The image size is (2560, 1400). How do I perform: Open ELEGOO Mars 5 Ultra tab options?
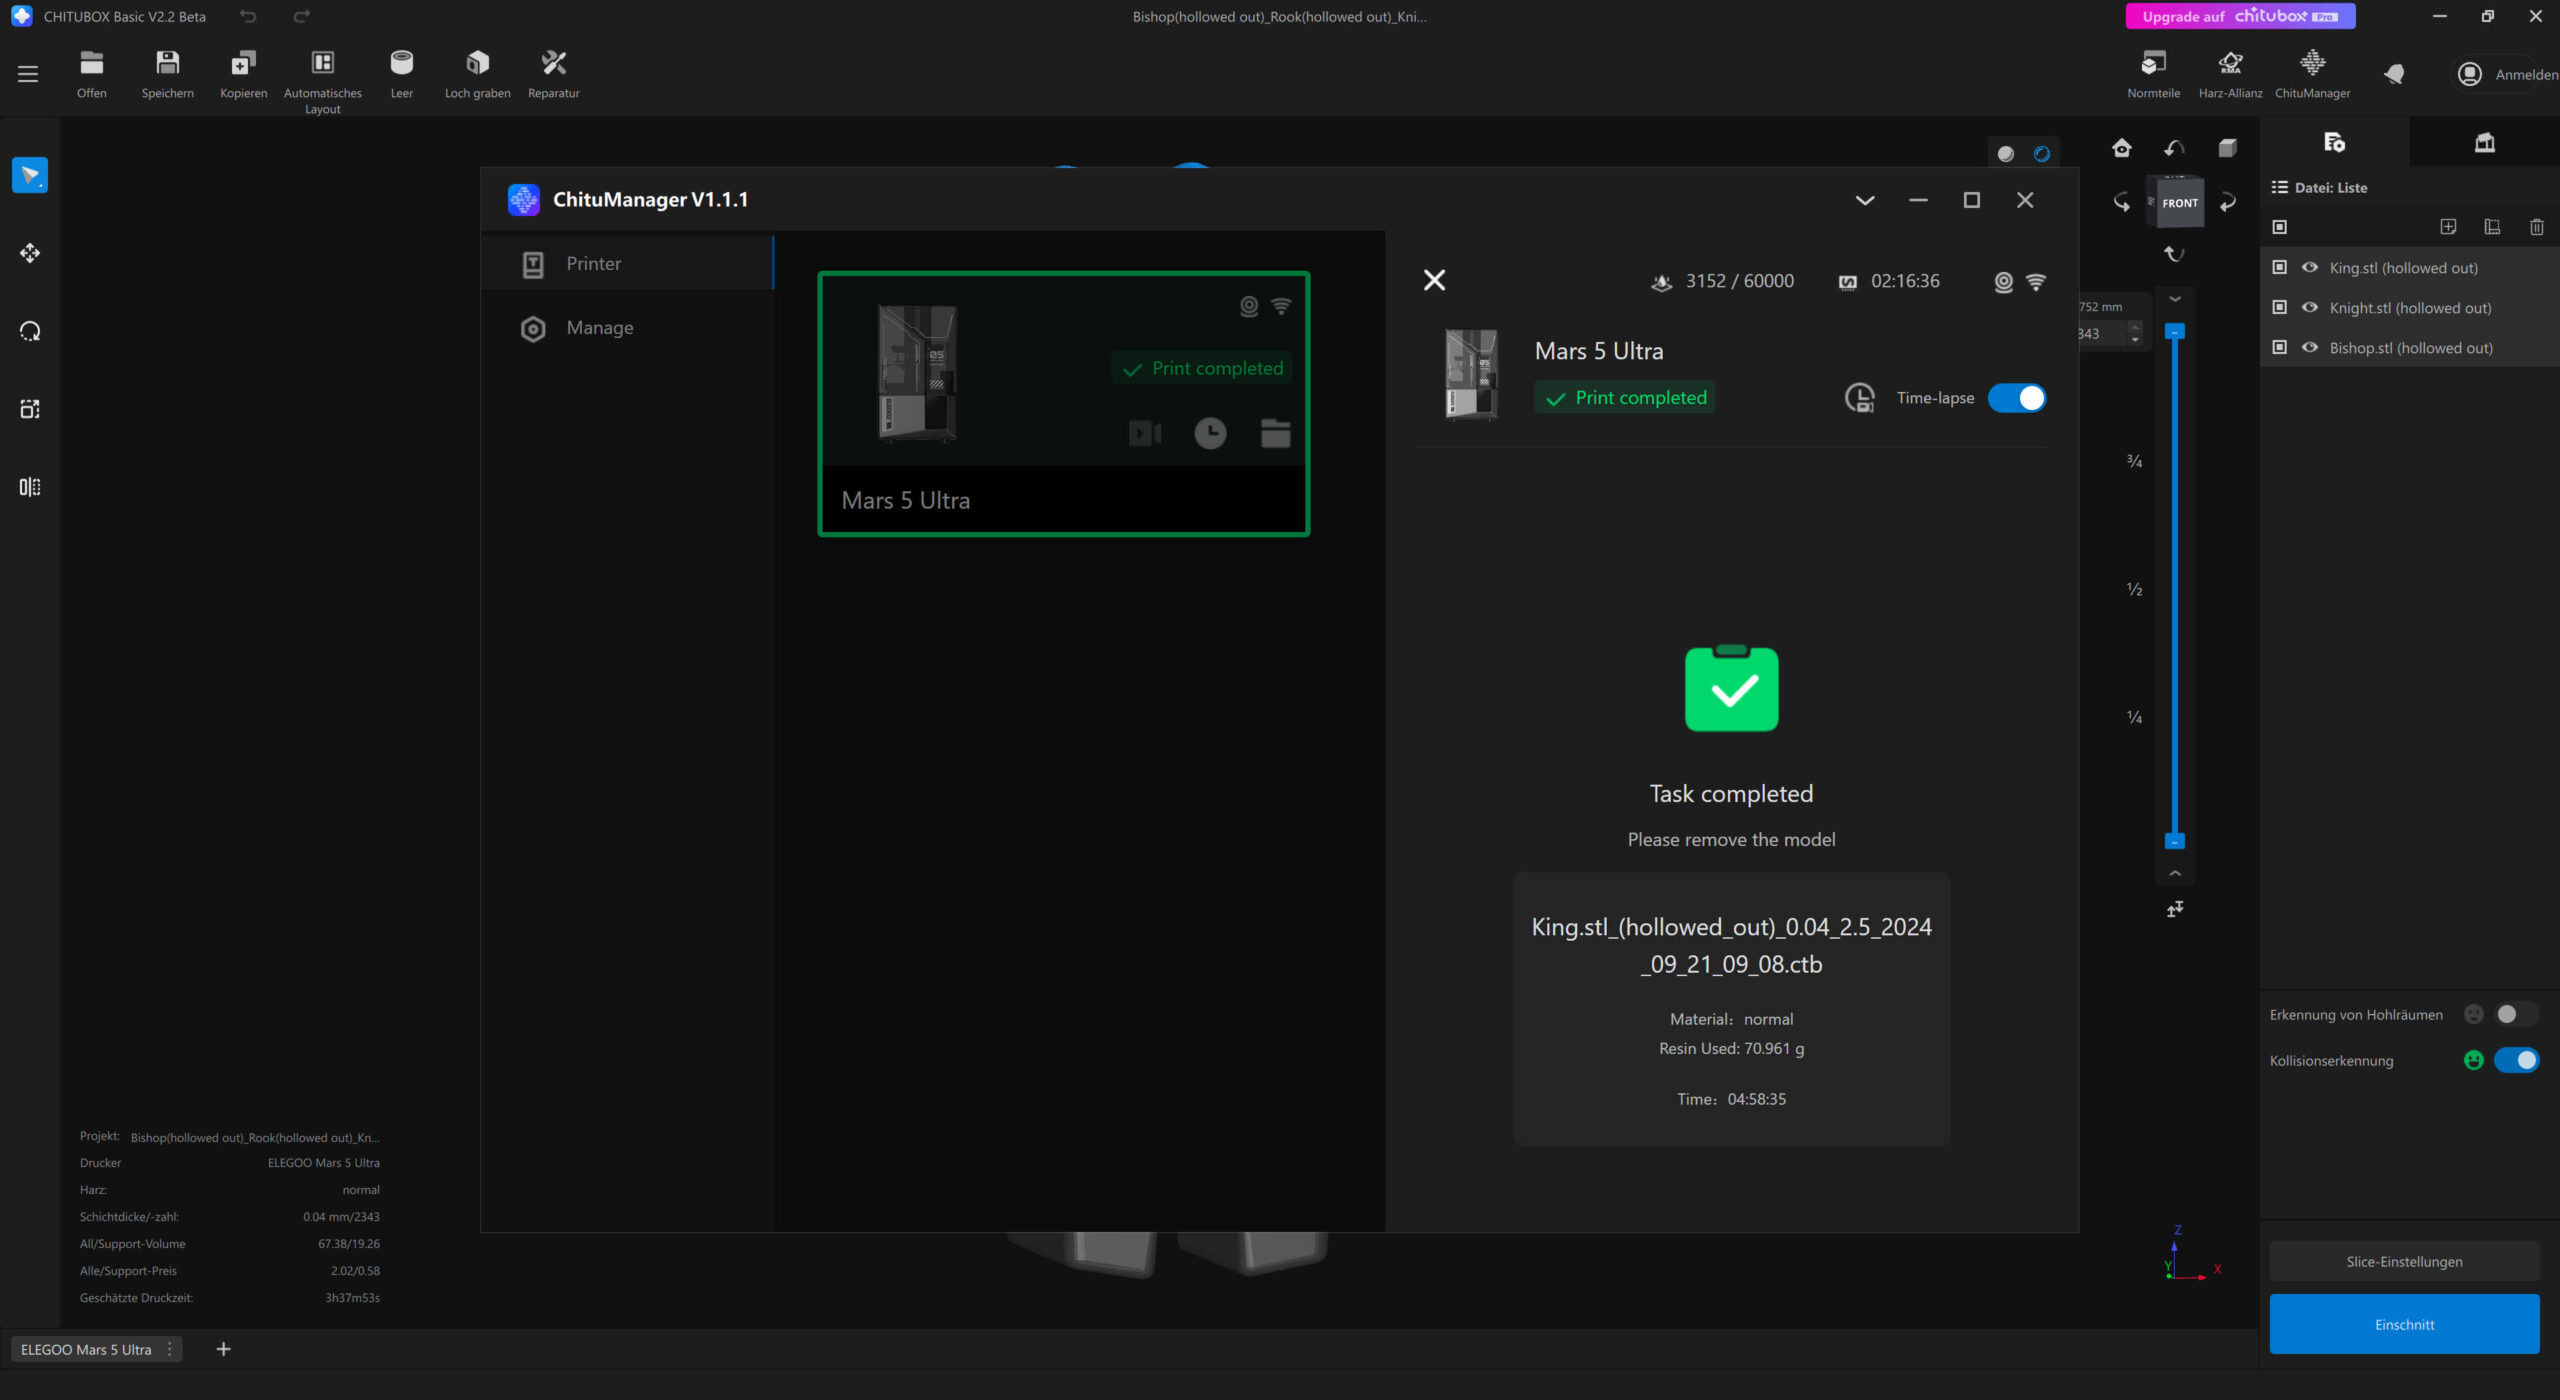tap(170, 1349)
